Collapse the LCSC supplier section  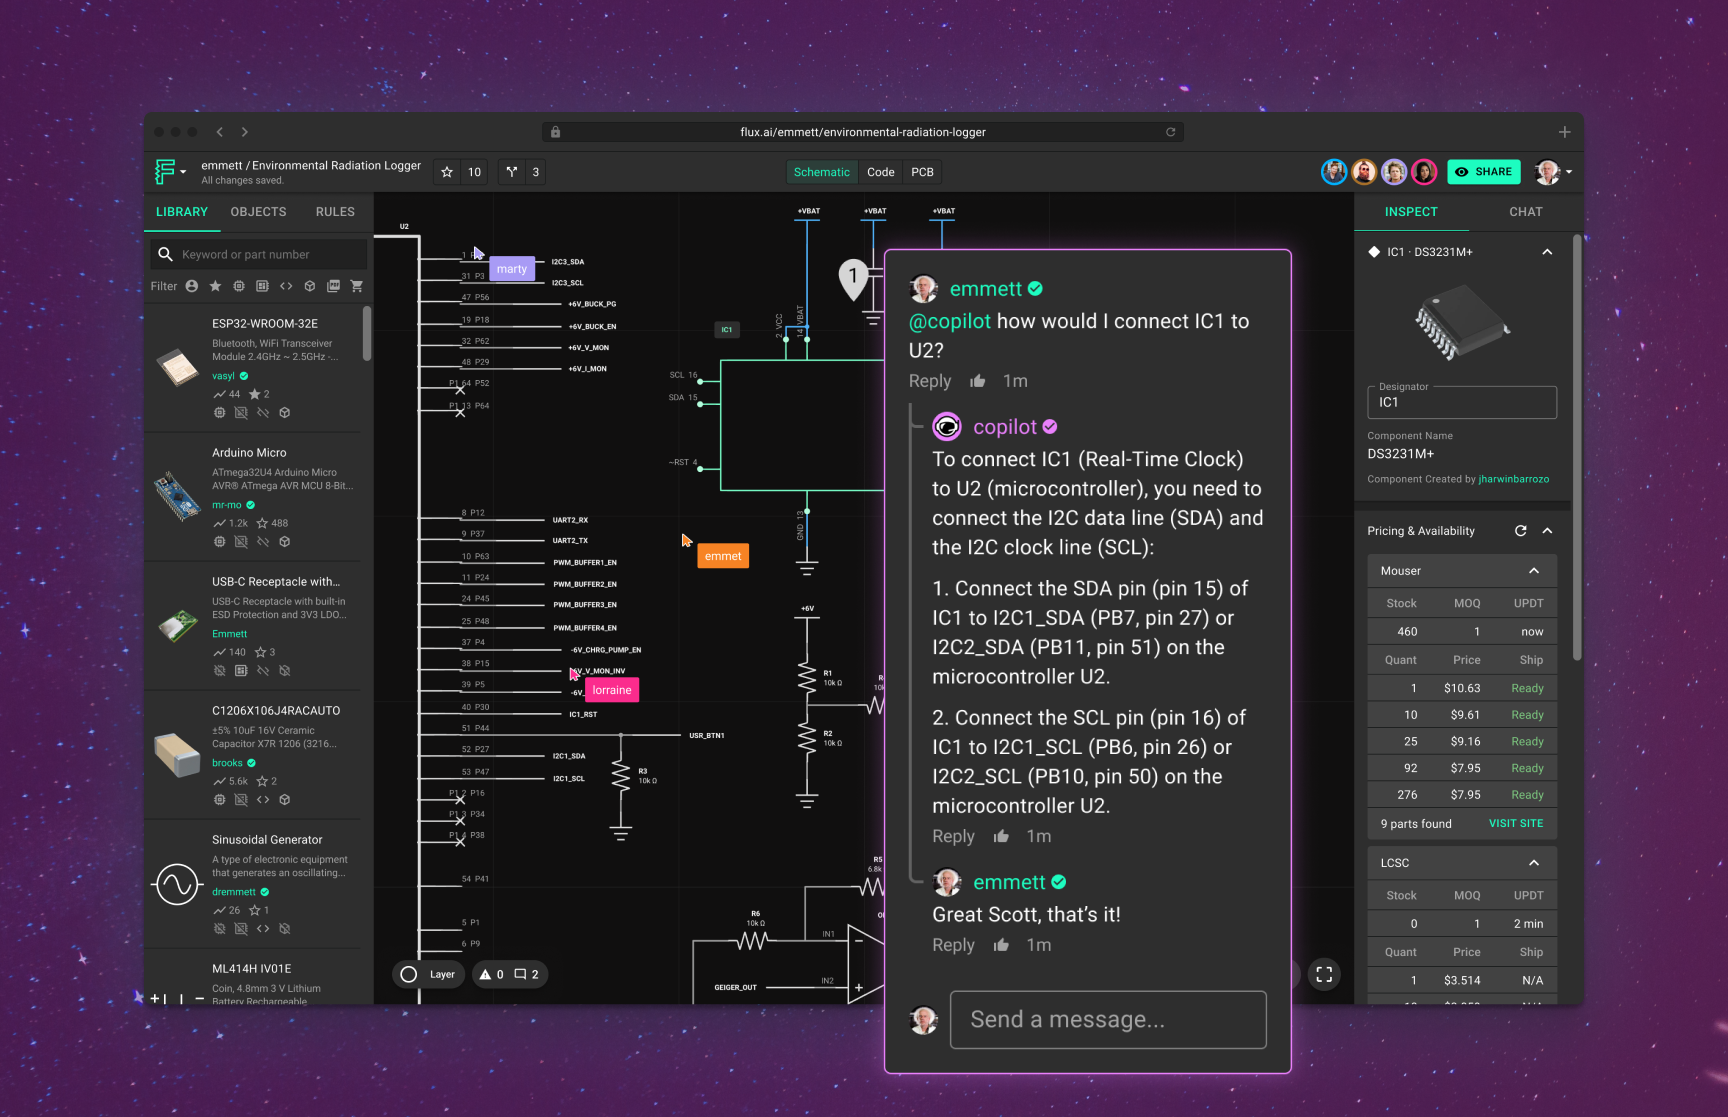point(1535,862)
